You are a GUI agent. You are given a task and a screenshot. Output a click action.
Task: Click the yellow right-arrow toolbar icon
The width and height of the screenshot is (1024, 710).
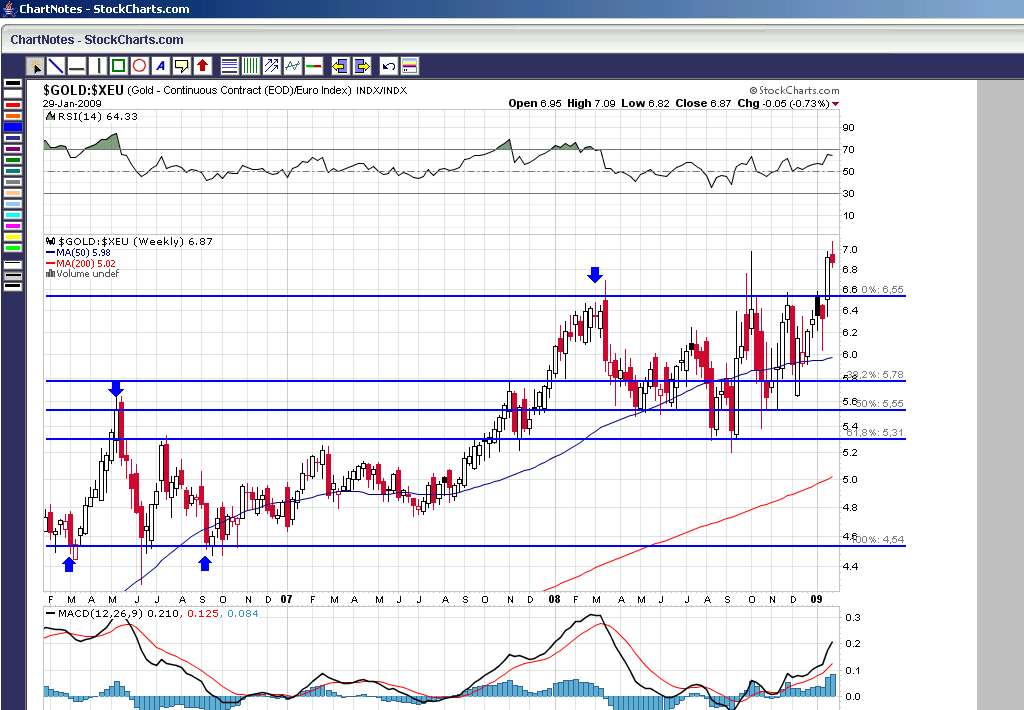[361, 66]
